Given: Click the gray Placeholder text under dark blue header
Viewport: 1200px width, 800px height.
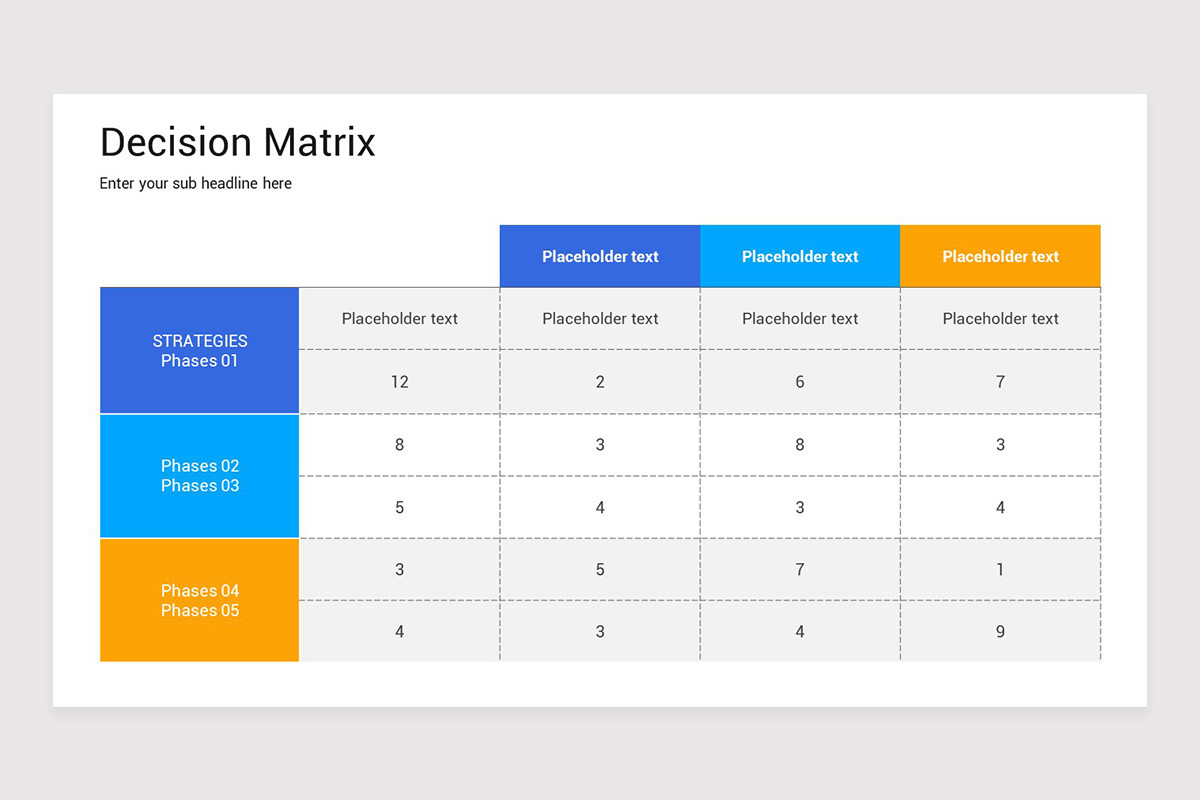Looking at the screenshot, I should pyautogui.click(x=600, y=319).
